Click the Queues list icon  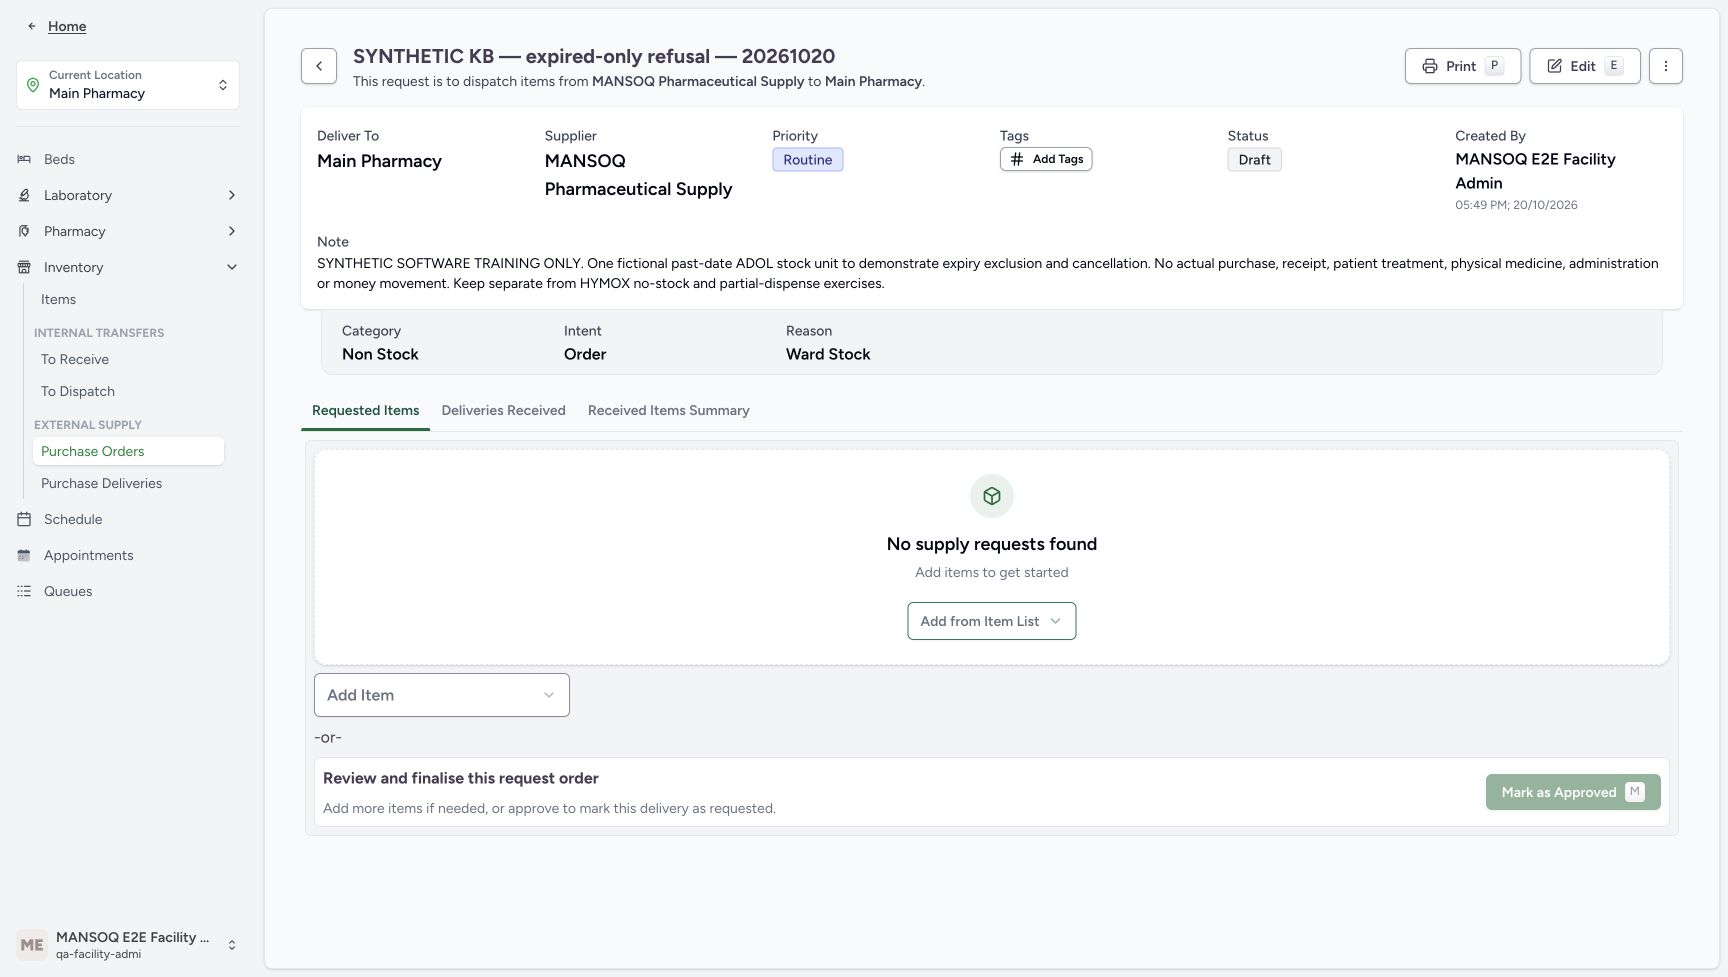click(x=24, y=591)
